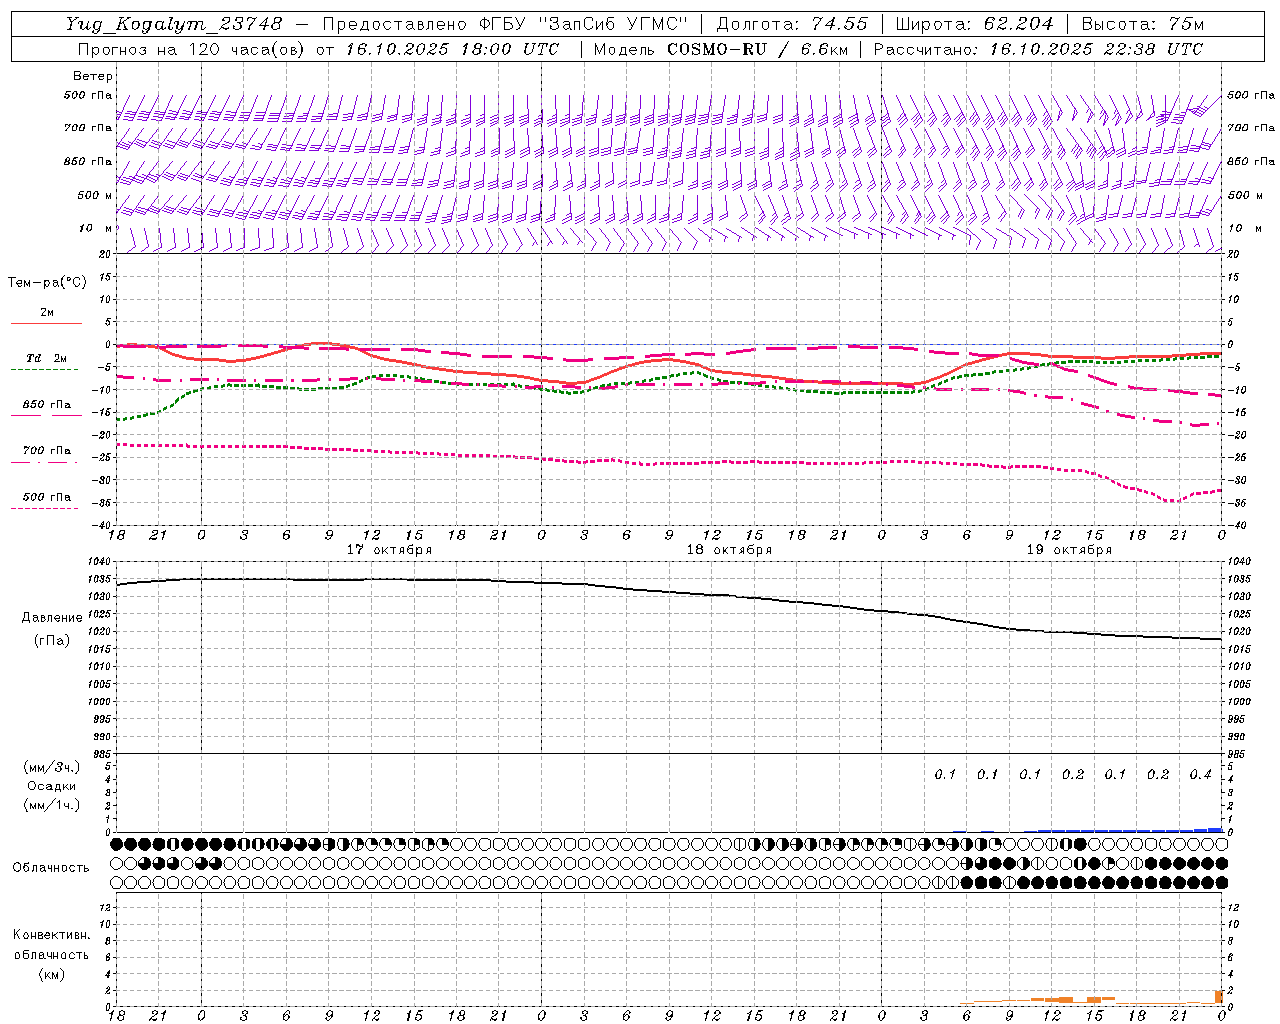Click the Облачность row label
This screenshot has height=1024, width=1280.
pos(51,868)
